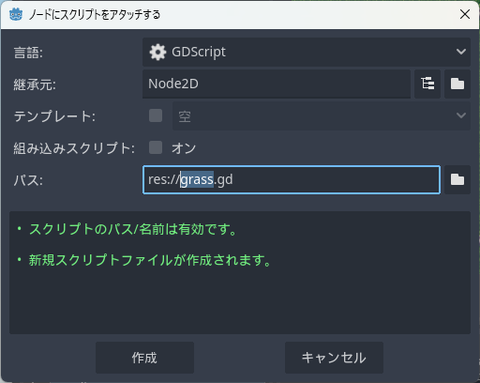Click the res://grass.gd path input field
Image resolution: width=480 pixels, height=383 pixels.
pos(292,180)
